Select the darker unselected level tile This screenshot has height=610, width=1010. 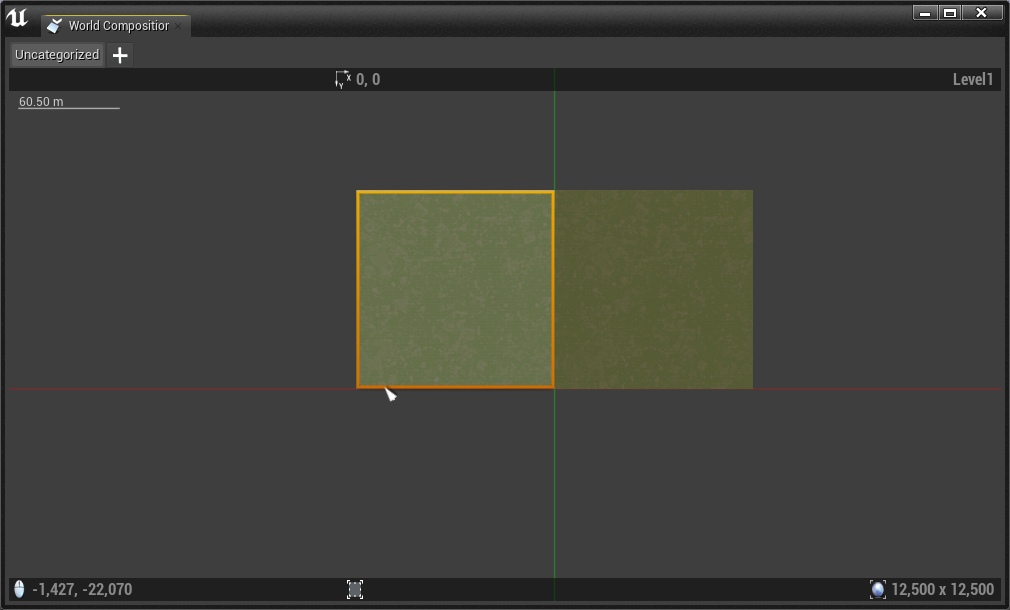654,289
